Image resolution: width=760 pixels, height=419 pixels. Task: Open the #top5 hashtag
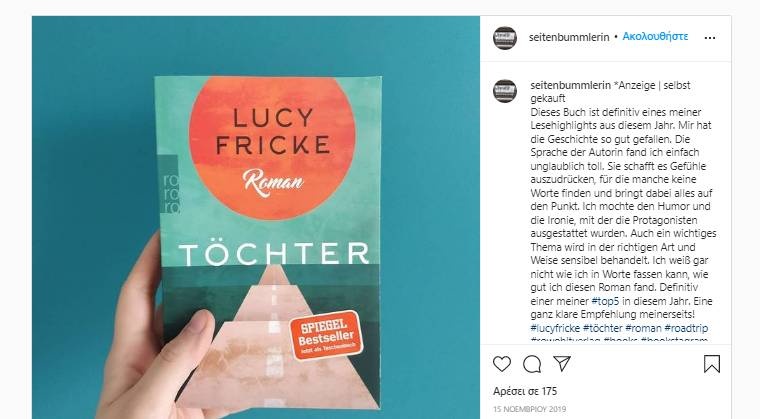click(x=605, y=301)
